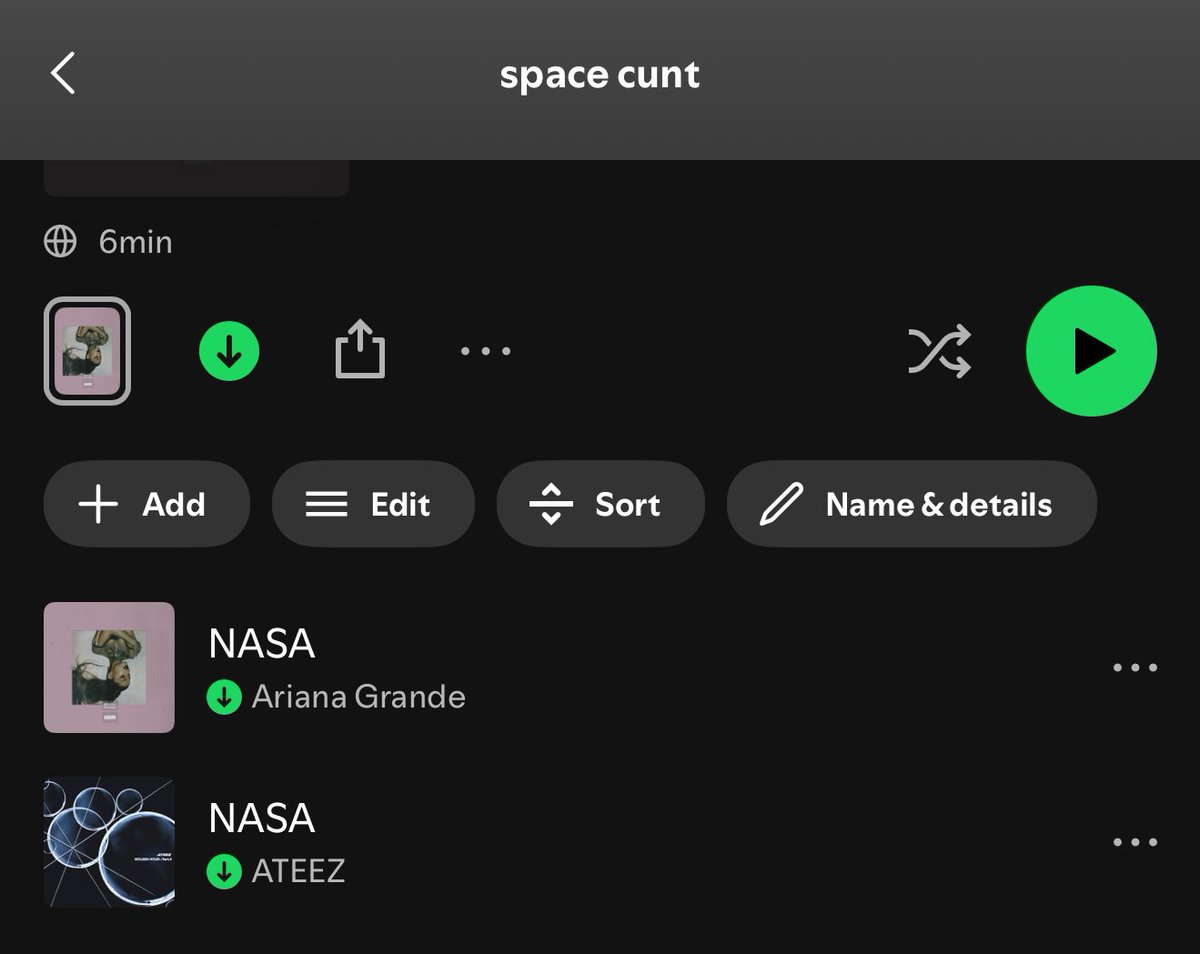
Task: Select Ariana Grande NASA album cover
Action: 109,667
